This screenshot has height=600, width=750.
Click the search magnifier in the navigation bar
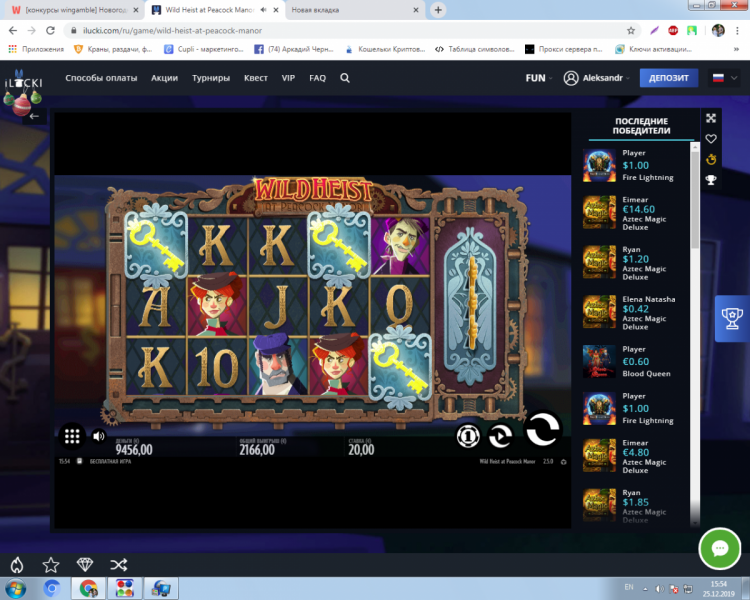click(345, 78)
